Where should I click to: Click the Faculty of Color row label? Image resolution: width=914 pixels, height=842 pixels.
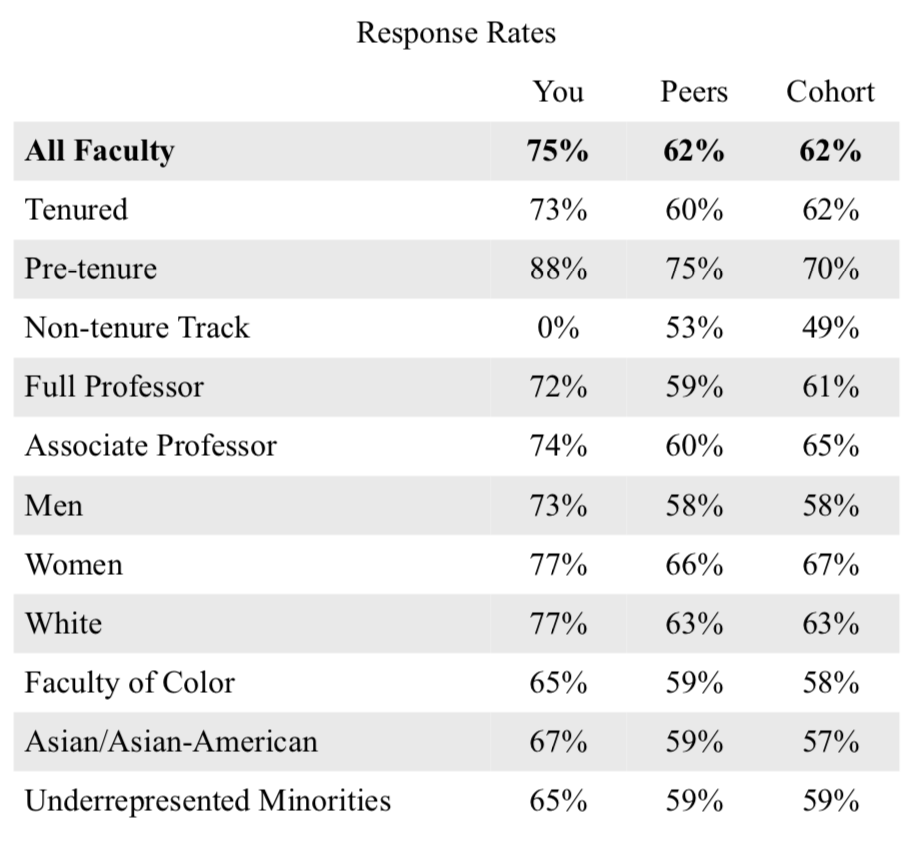click(x=130, y=683)
